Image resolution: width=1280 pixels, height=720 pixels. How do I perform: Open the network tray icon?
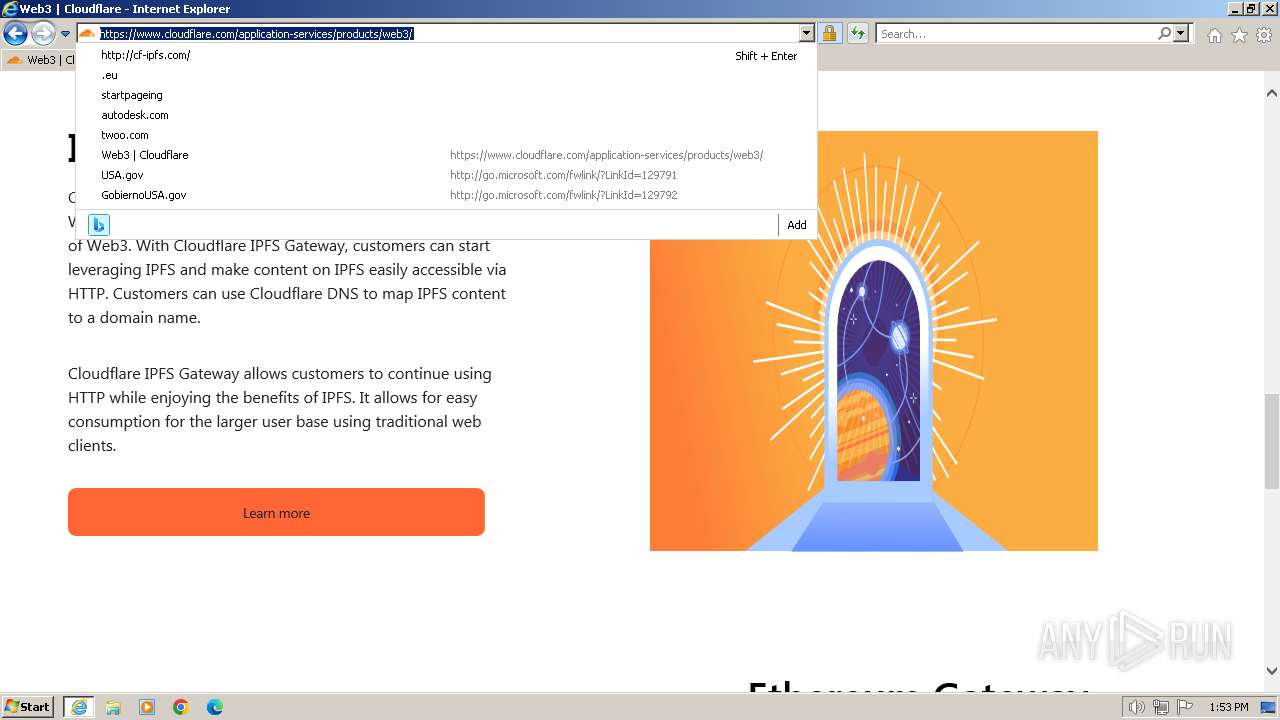pos(1160,707)
